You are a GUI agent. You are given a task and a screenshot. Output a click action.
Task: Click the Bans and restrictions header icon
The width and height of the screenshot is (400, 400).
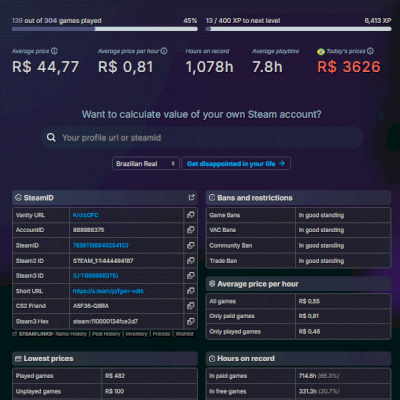coord(212,198)
